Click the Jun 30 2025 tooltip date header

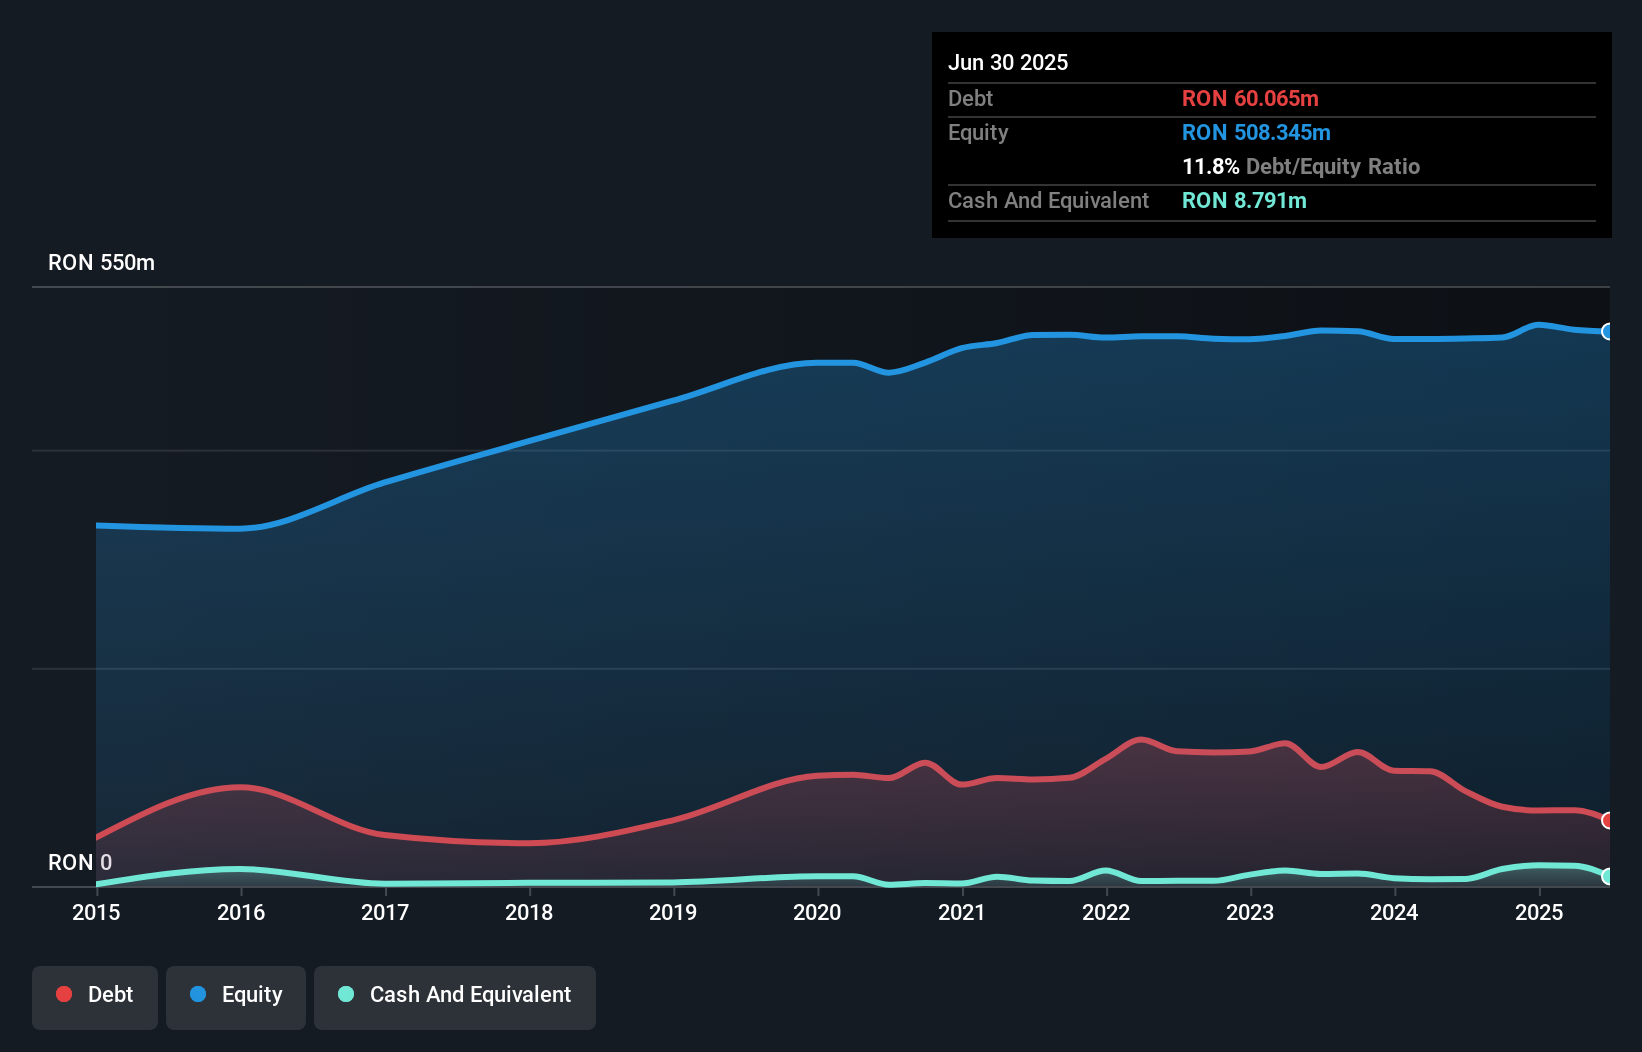(1008, 62)
